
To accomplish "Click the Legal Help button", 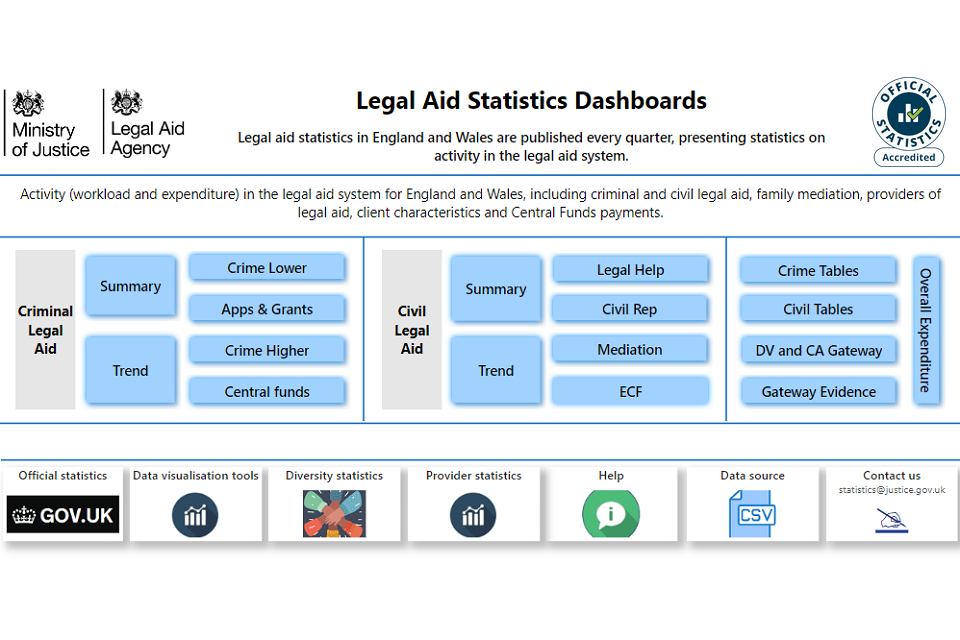I will pyautogui.click(x=630, y=270).
